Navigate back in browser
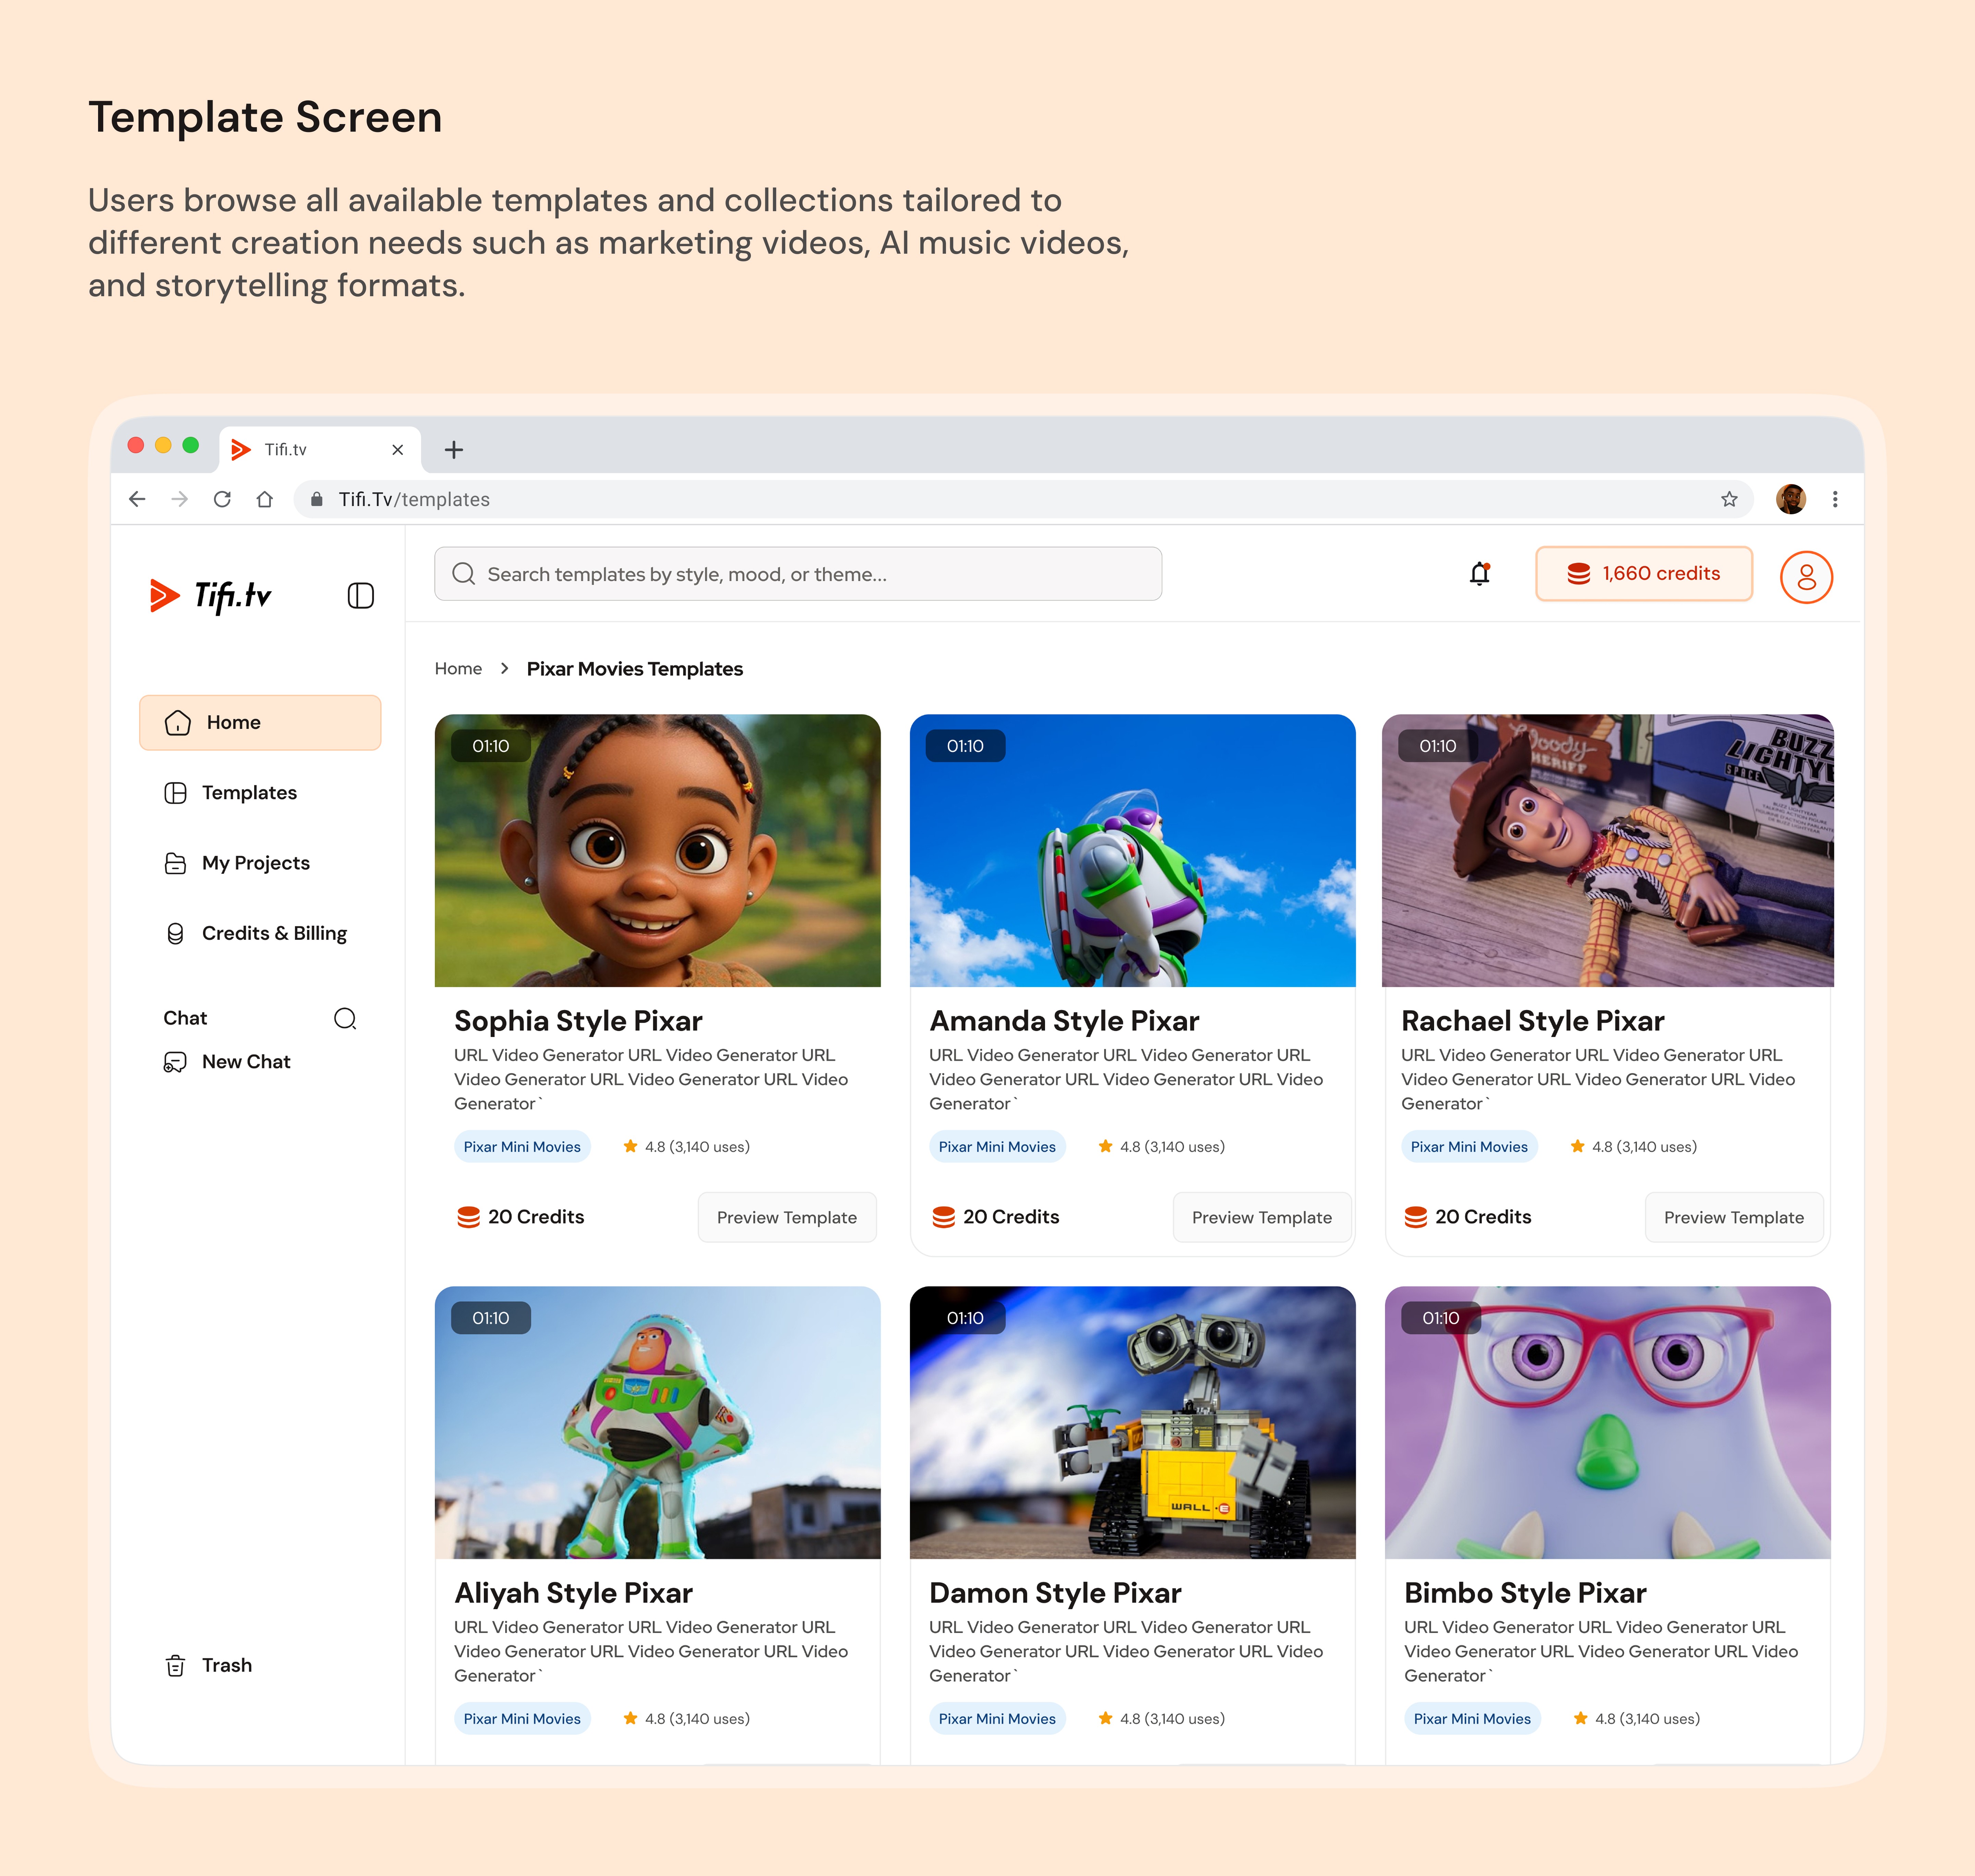Viewport: 1975px width, 1876px height. point(138,499)
